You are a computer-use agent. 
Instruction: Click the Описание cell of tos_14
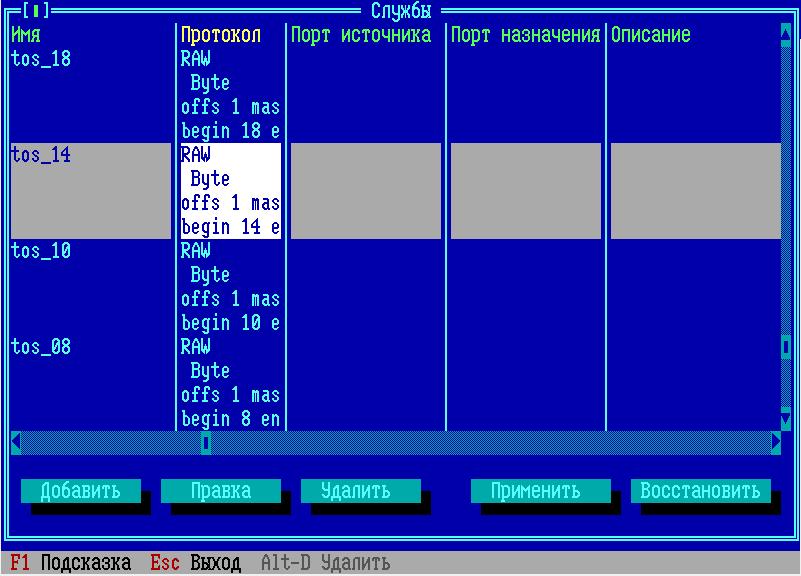pyautogui.click(x=695, y=190)
